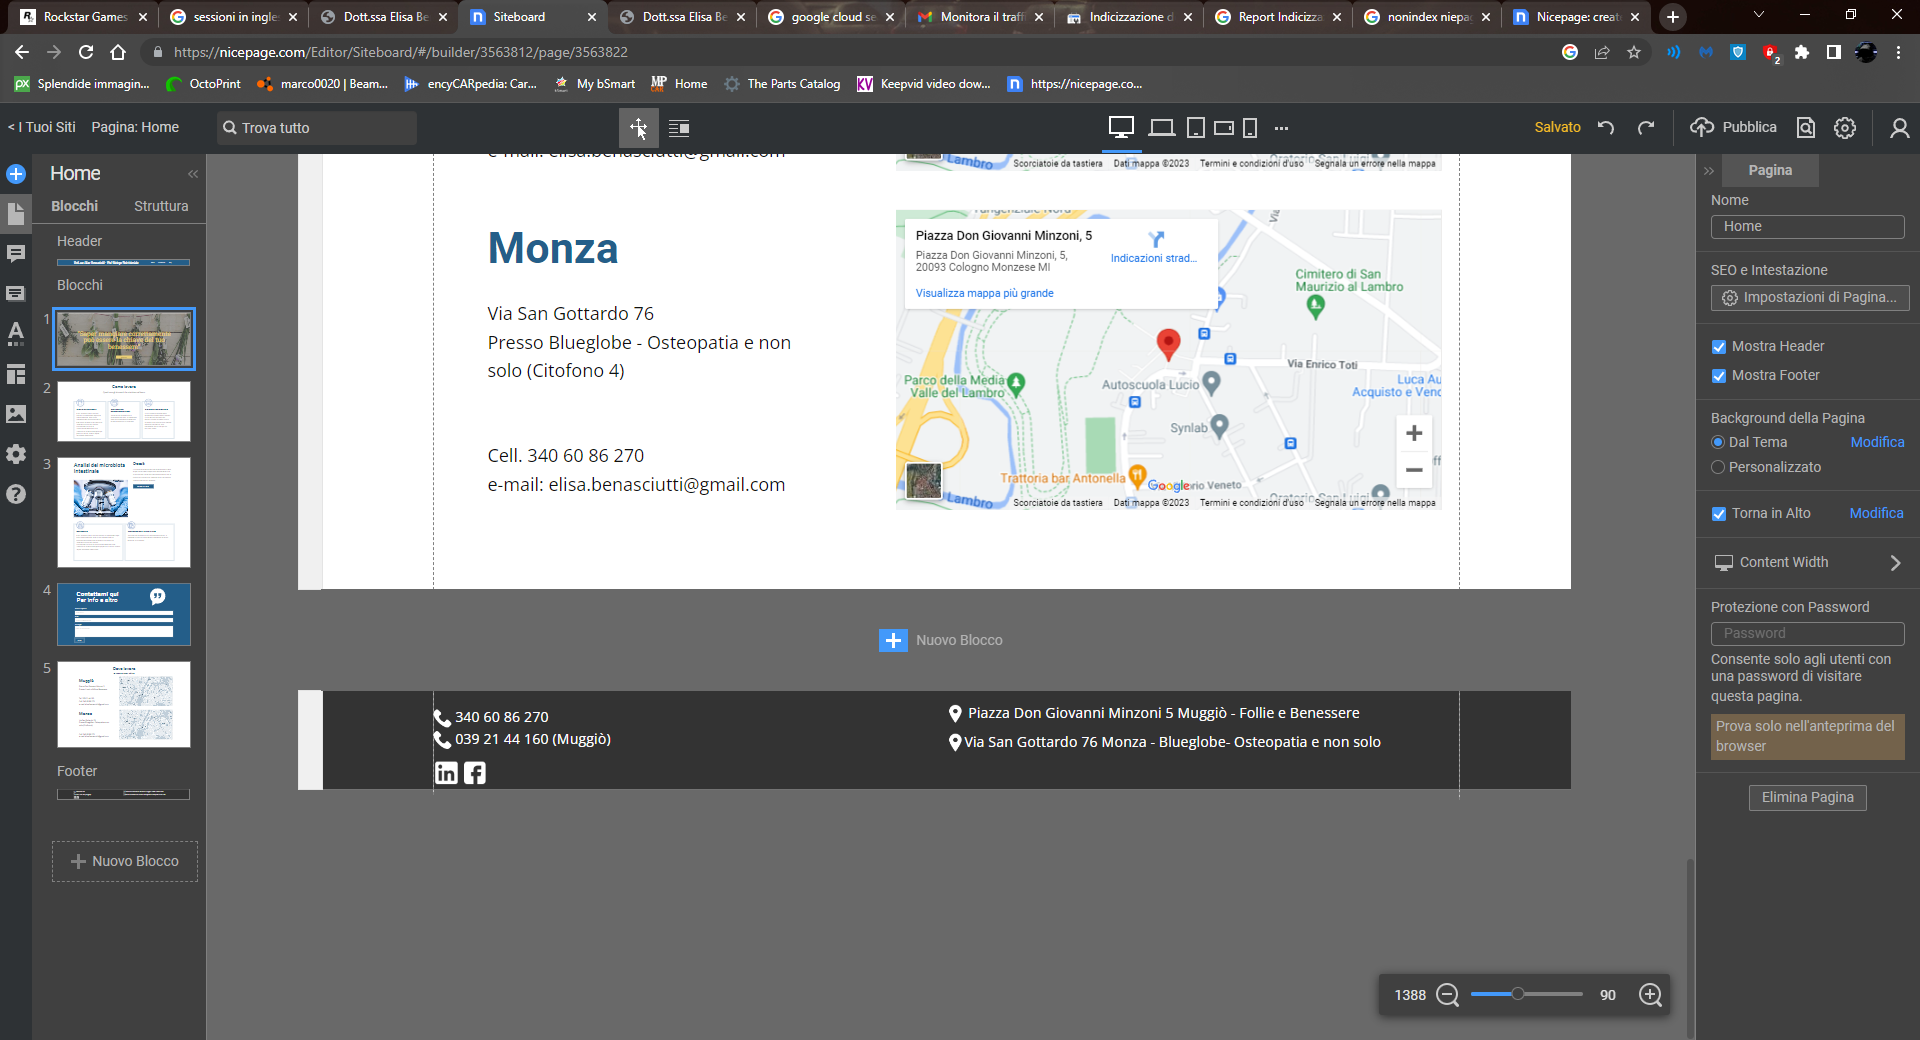Screen dimensions: 1920x1040
Task: Click the blue add element plus icon
Action: (16, 174)
